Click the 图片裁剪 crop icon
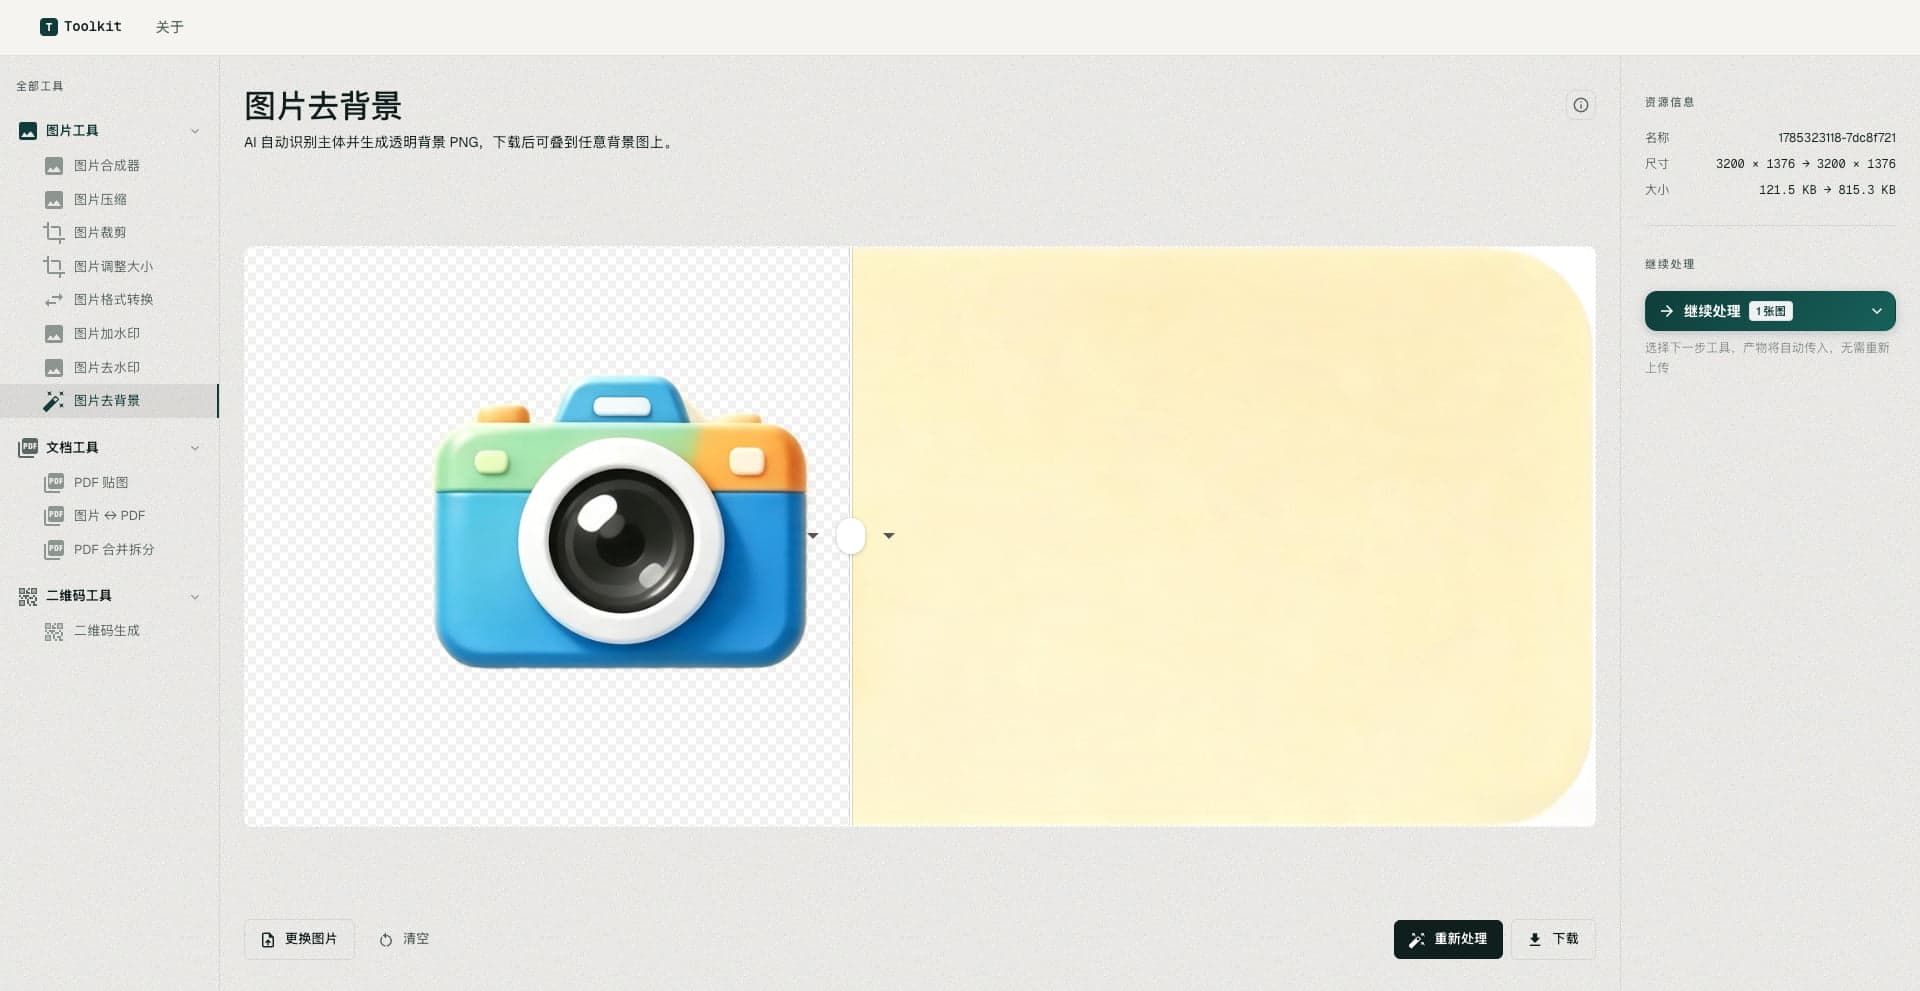Image resolution: width=1920 pixels, height=991 pixels. pyautogui.click(x=54, y=232)
